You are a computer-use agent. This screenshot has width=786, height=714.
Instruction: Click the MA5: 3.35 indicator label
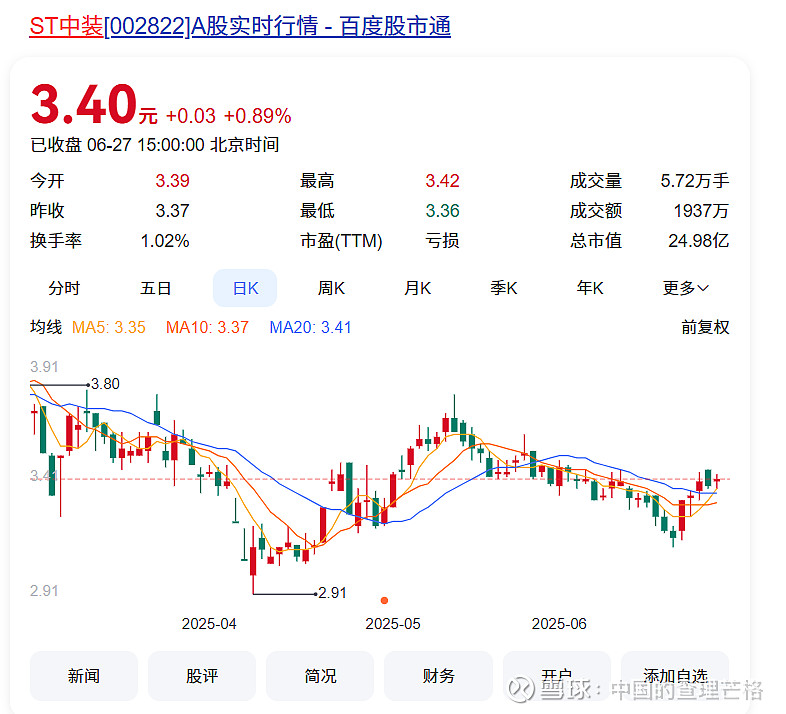coord(109,327)
